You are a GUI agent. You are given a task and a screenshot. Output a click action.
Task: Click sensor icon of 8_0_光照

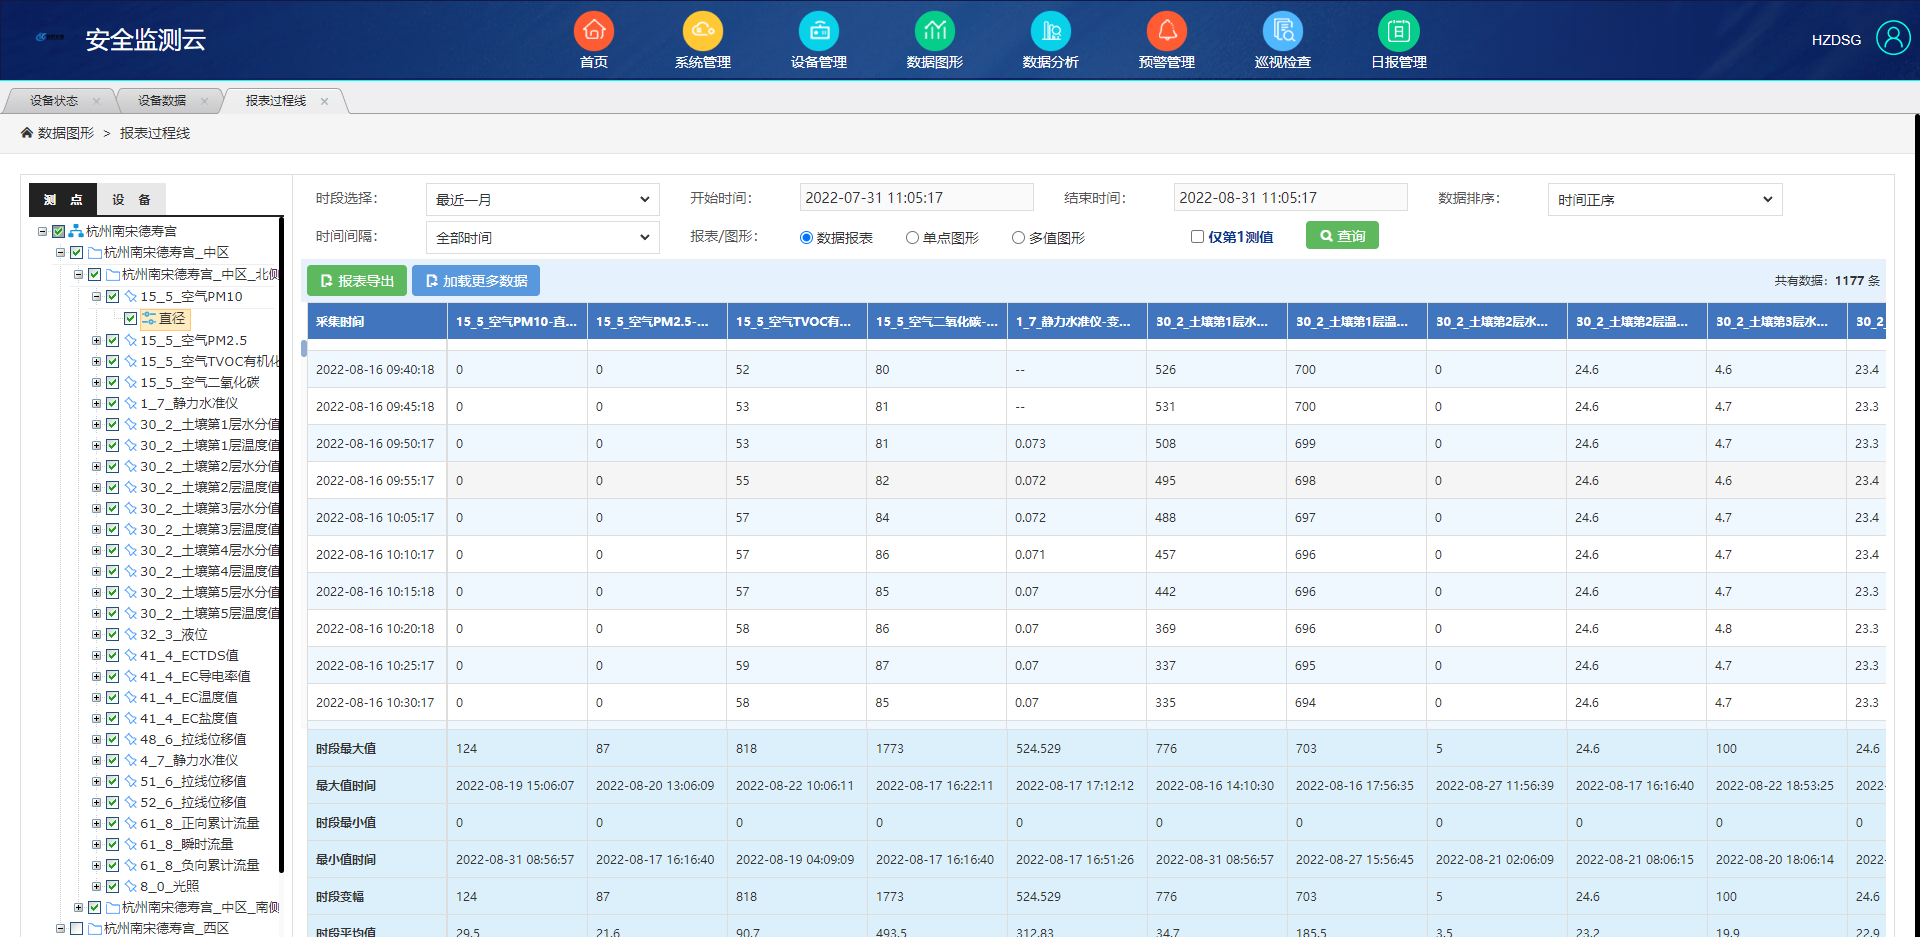coord(130,887)
